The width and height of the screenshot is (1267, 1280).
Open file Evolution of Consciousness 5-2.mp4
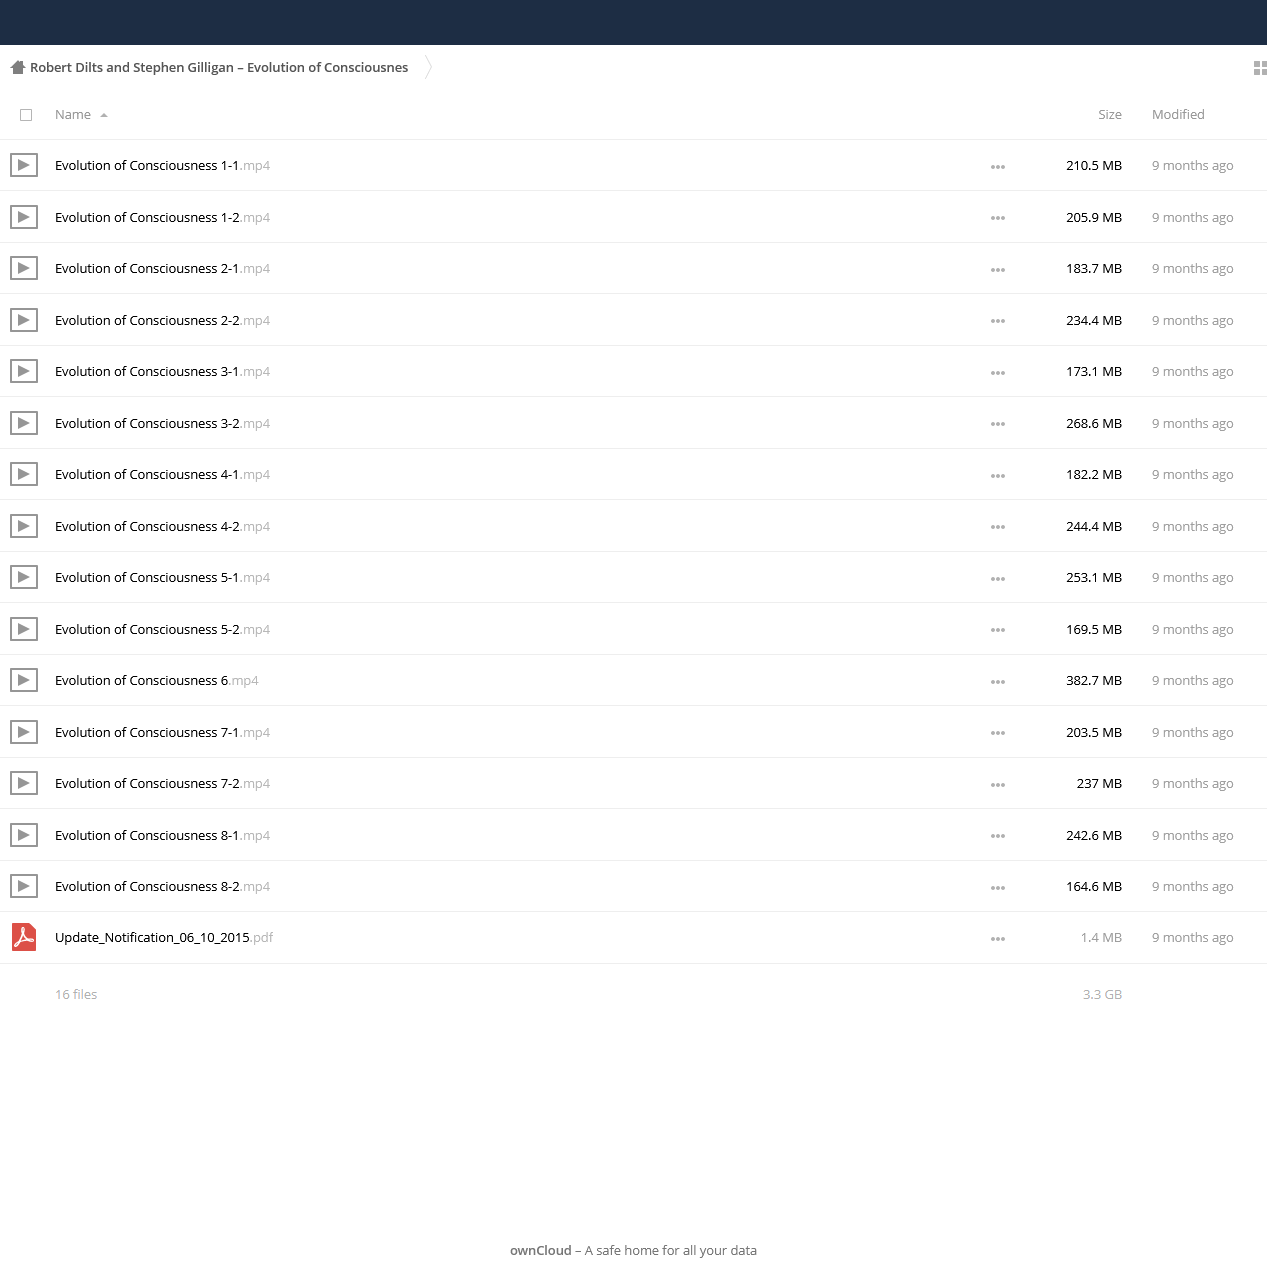(x=162, y=630)
